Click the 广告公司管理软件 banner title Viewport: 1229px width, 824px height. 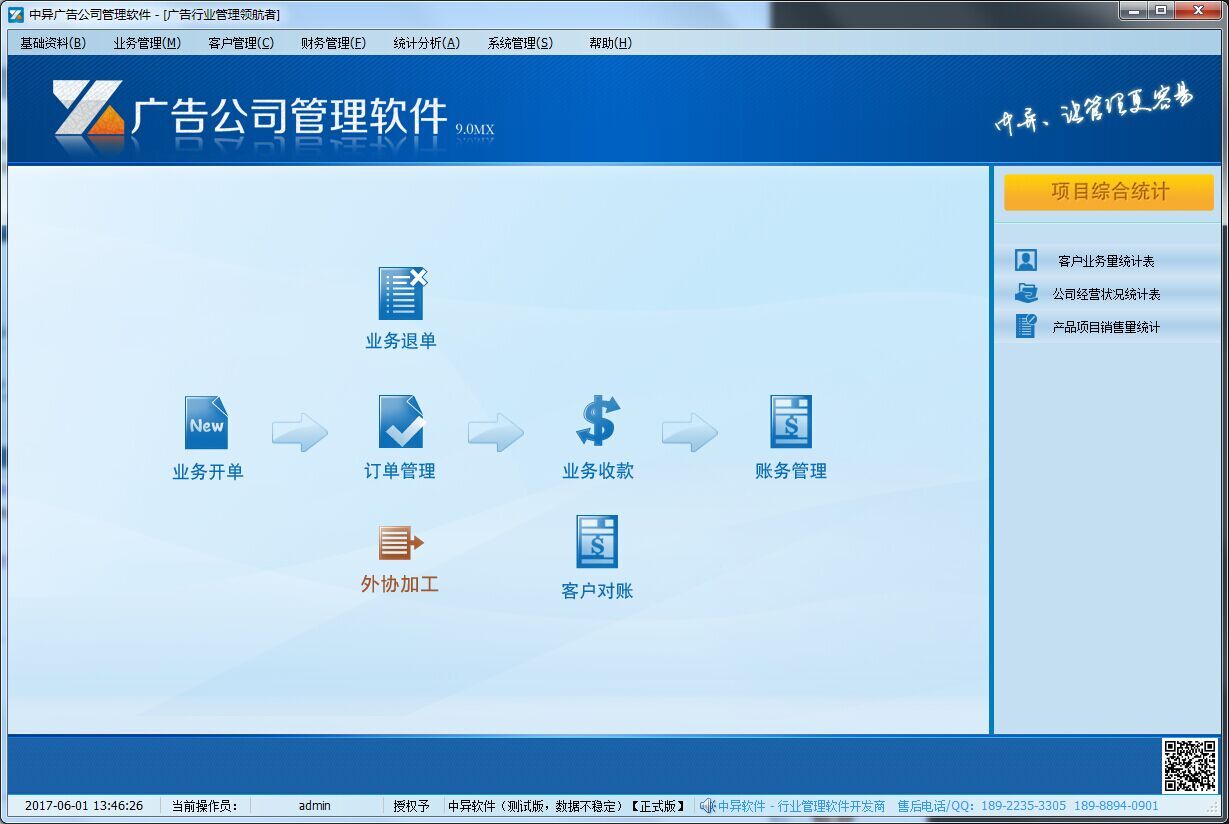(289, 117)
